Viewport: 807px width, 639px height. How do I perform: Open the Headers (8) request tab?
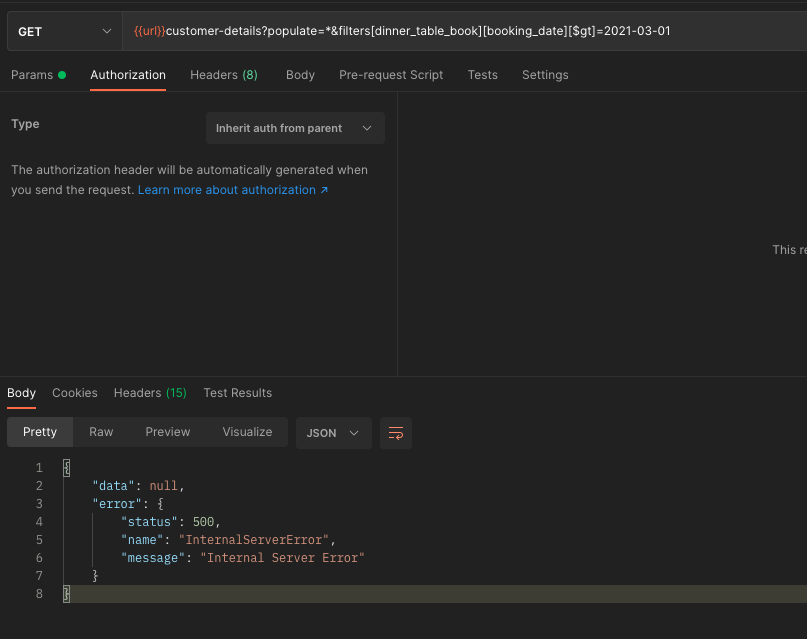pyautogui.click(x=224, y=75)
